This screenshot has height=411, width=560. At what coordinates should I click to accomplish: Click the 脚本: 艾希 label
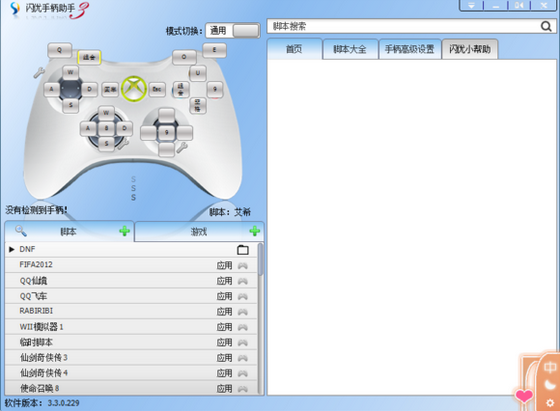[x=230, y=212]
